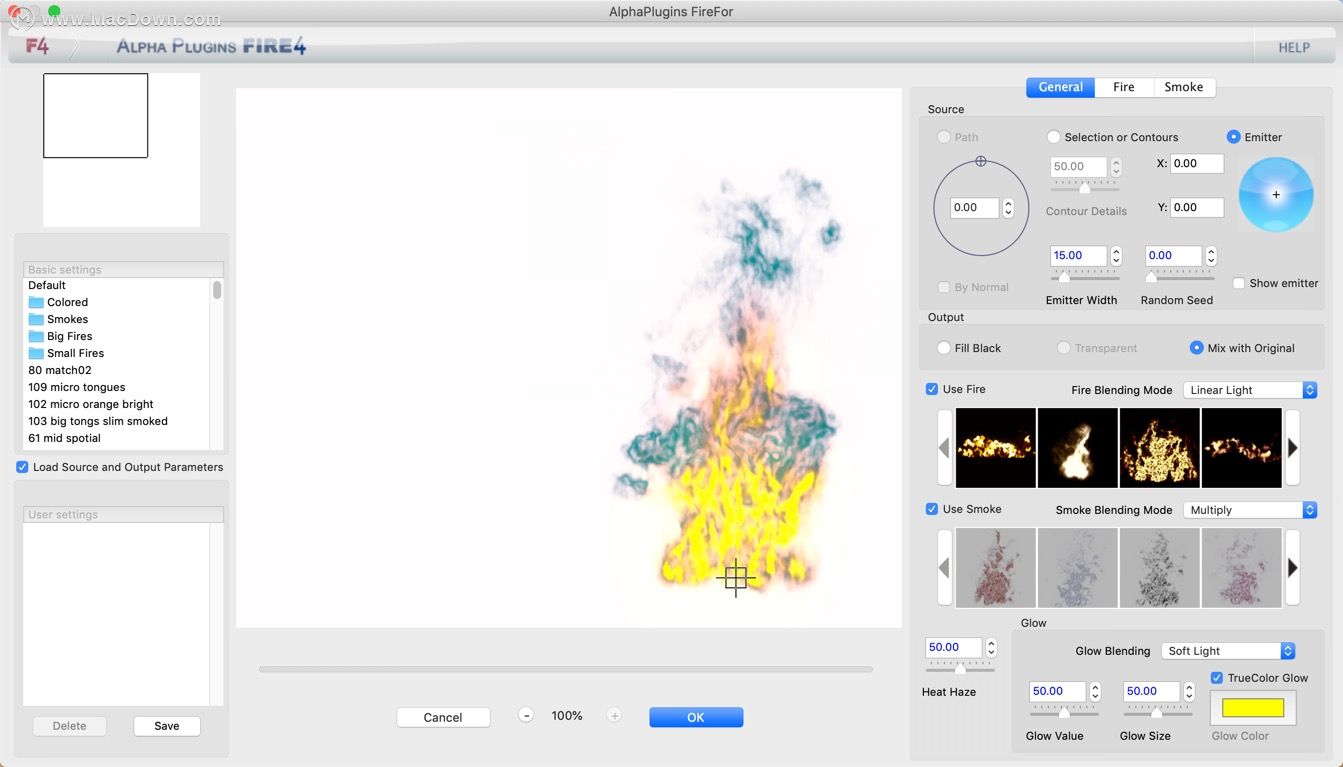
Task: Click the Heat Haze stepper arrows
Action: [991, 648]
